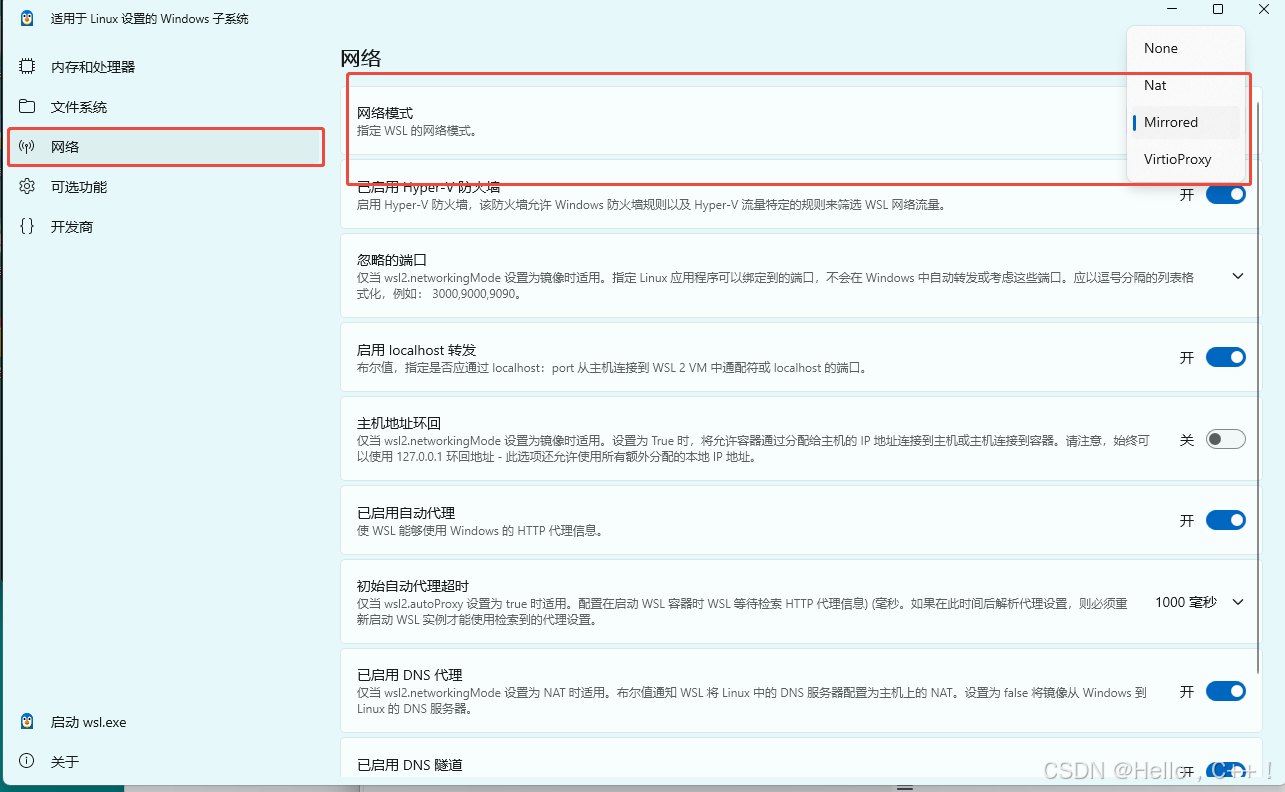Screen dimensions: 1285x792
Task: Disable the Hyper-V 防火墙 toggle
Action: click(x=1225, y=194)
